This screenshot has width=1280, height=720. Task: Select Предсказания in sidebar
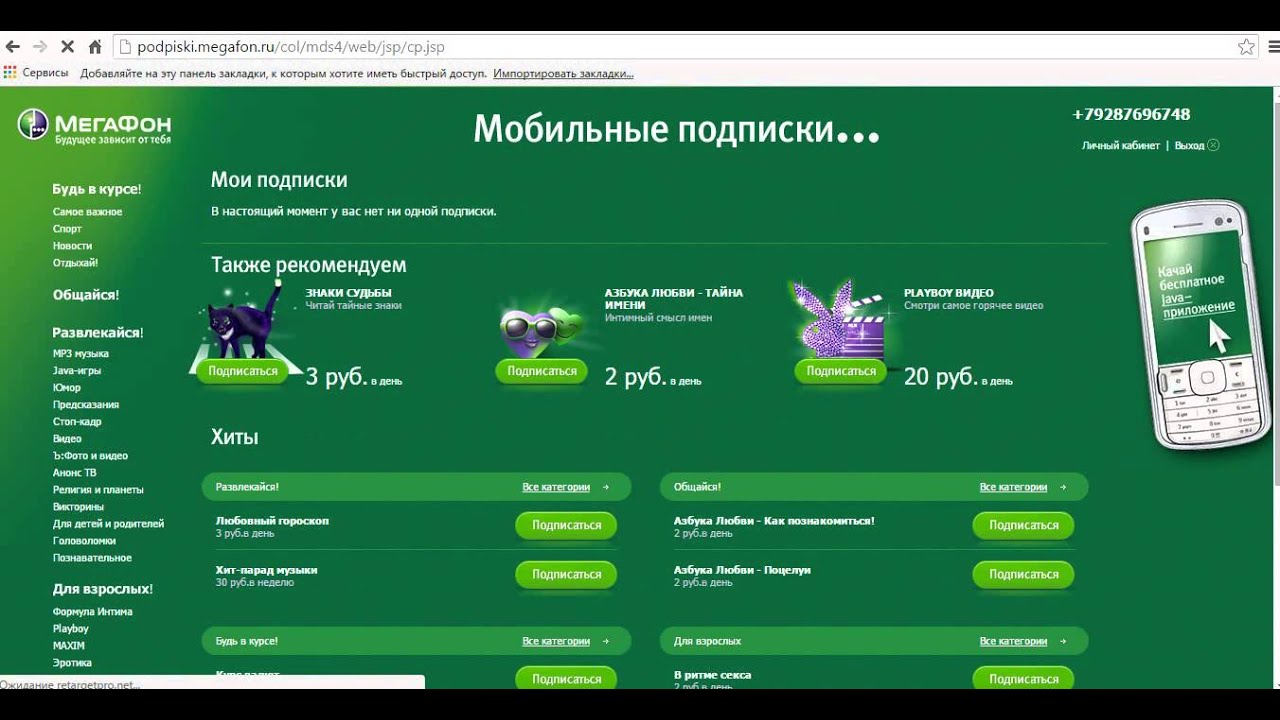tap(86, 405)
